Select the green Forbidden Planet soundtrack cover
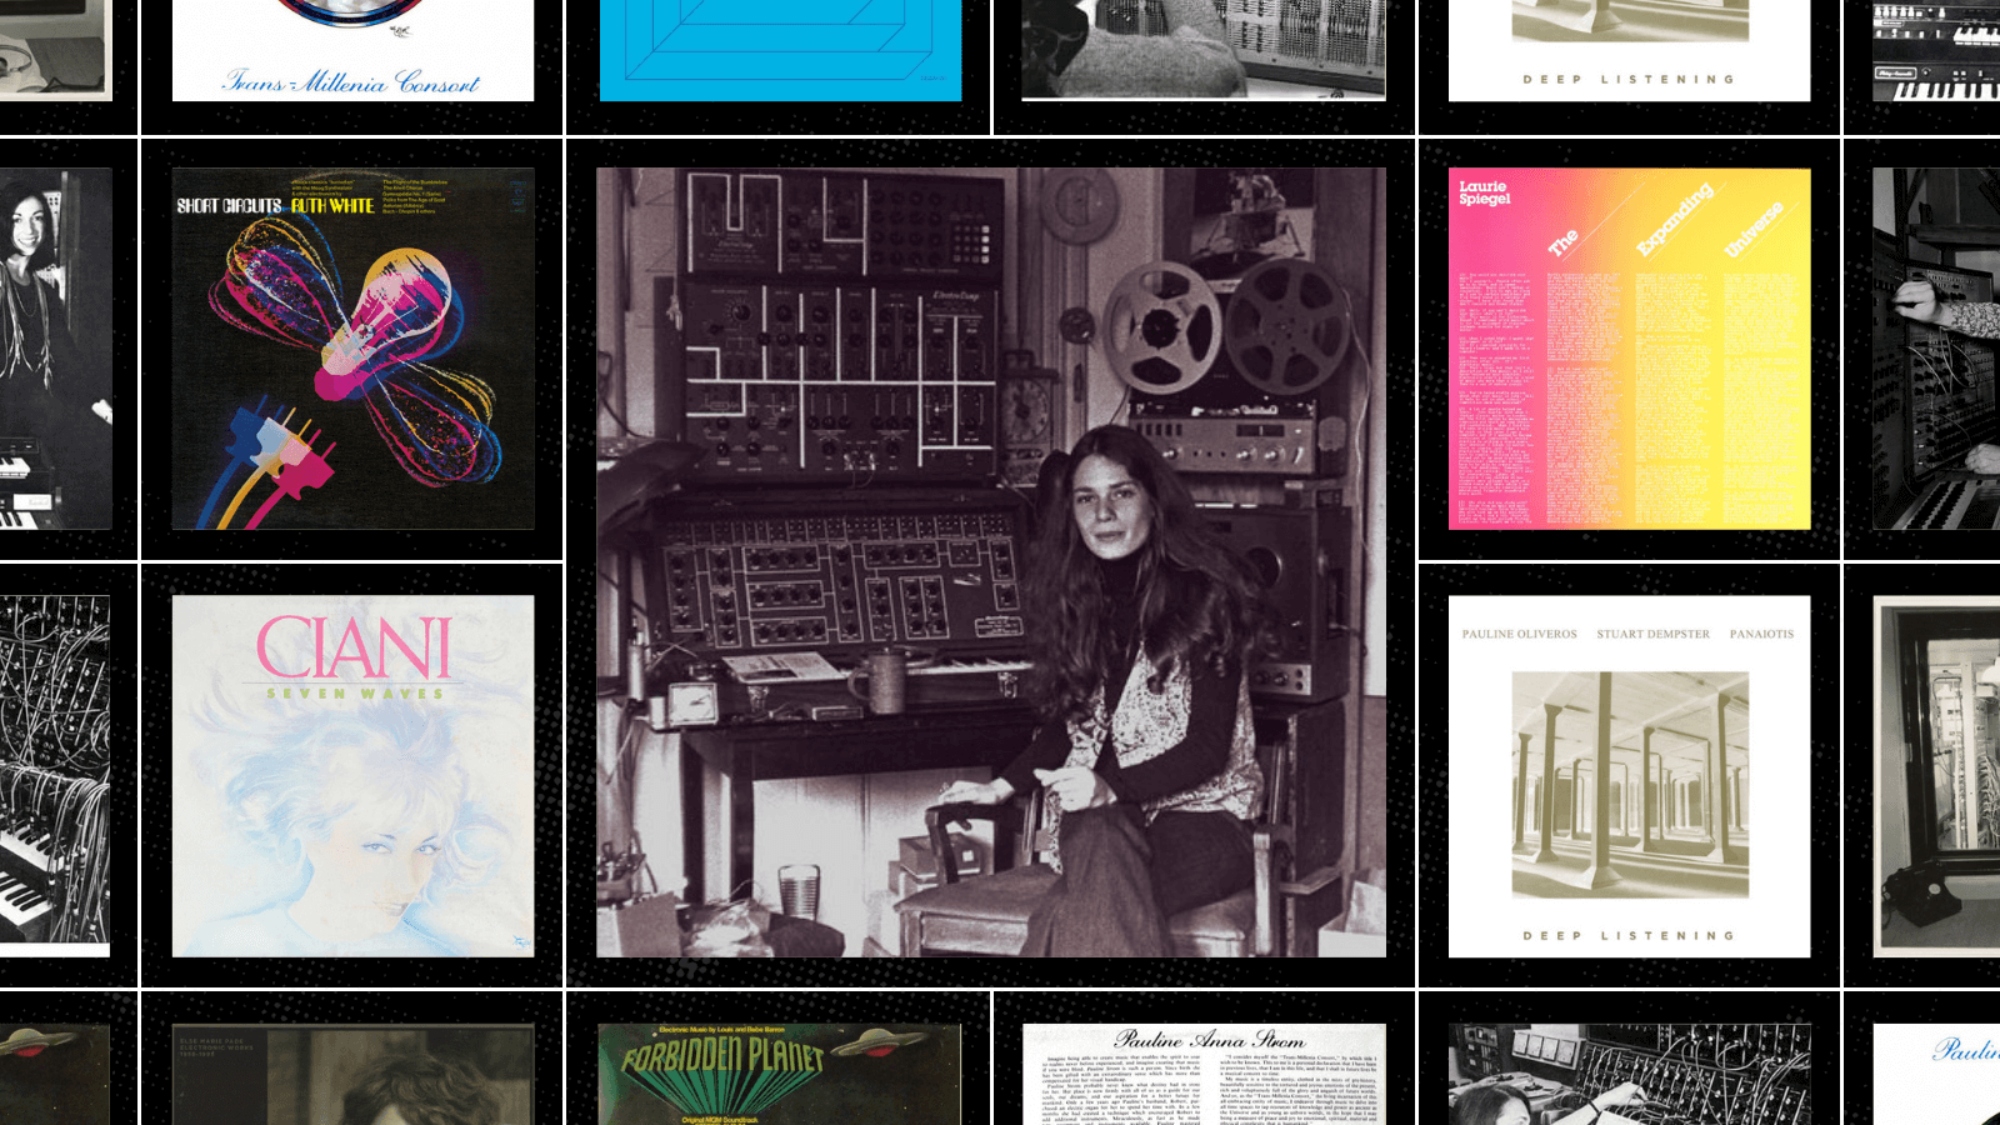The width and height of the screenshot is (2000, 1125). [x=780, y=1074]
